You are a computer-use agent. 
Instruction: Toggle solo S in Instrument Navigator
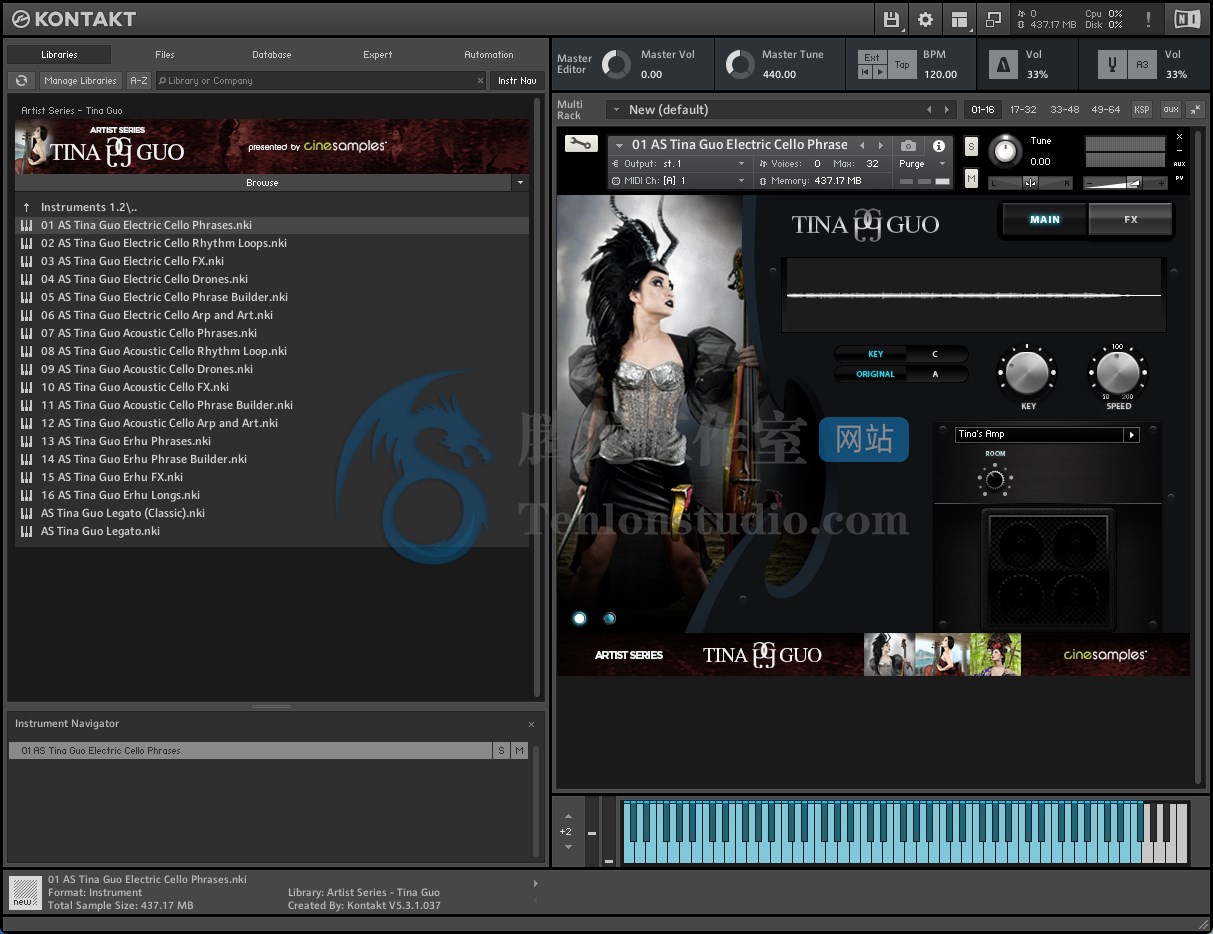pos(501,750)
